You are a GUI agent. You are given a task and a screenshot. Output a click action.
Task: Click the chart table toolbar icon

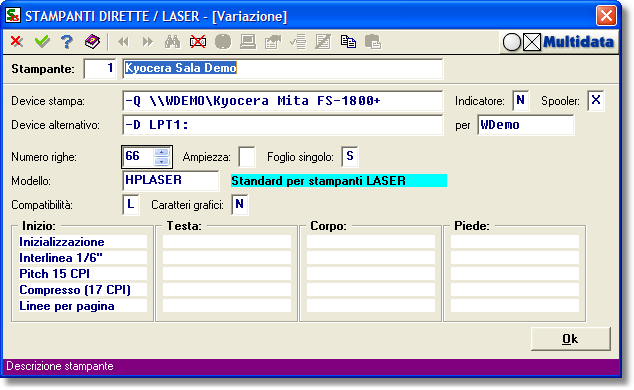click(273, 42)
